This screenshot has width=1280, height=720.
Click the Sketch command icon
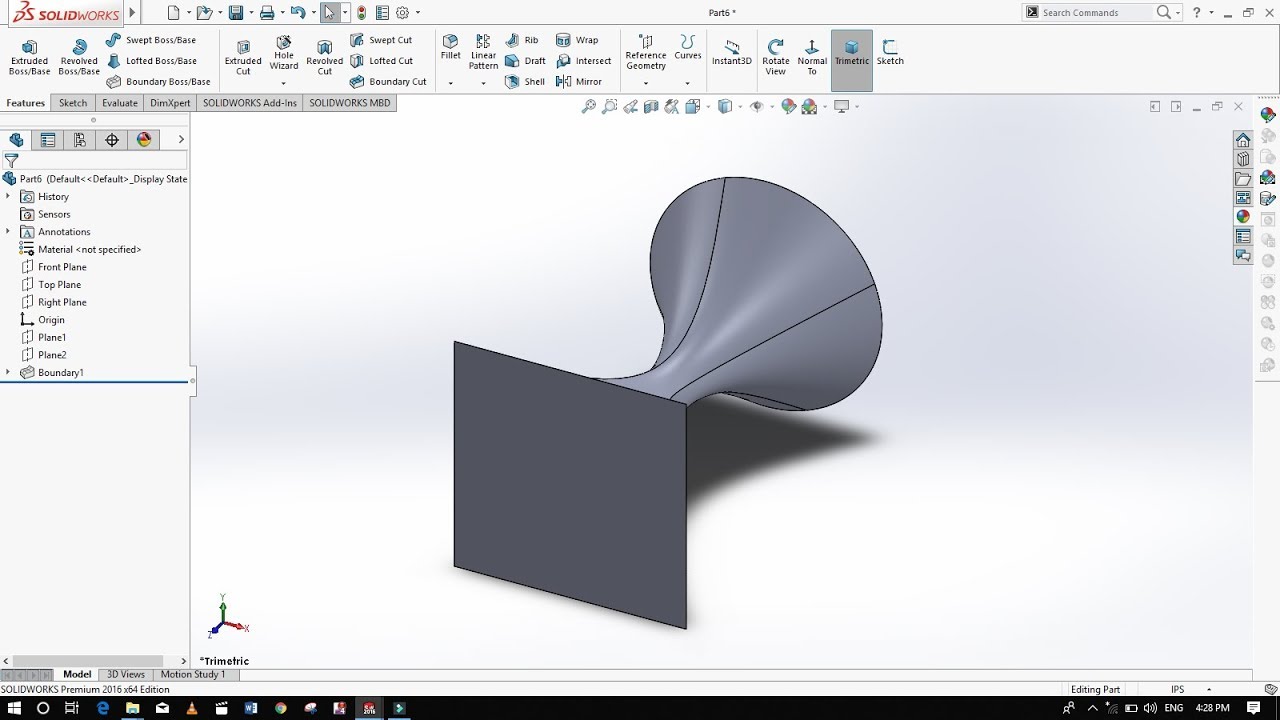890,53
